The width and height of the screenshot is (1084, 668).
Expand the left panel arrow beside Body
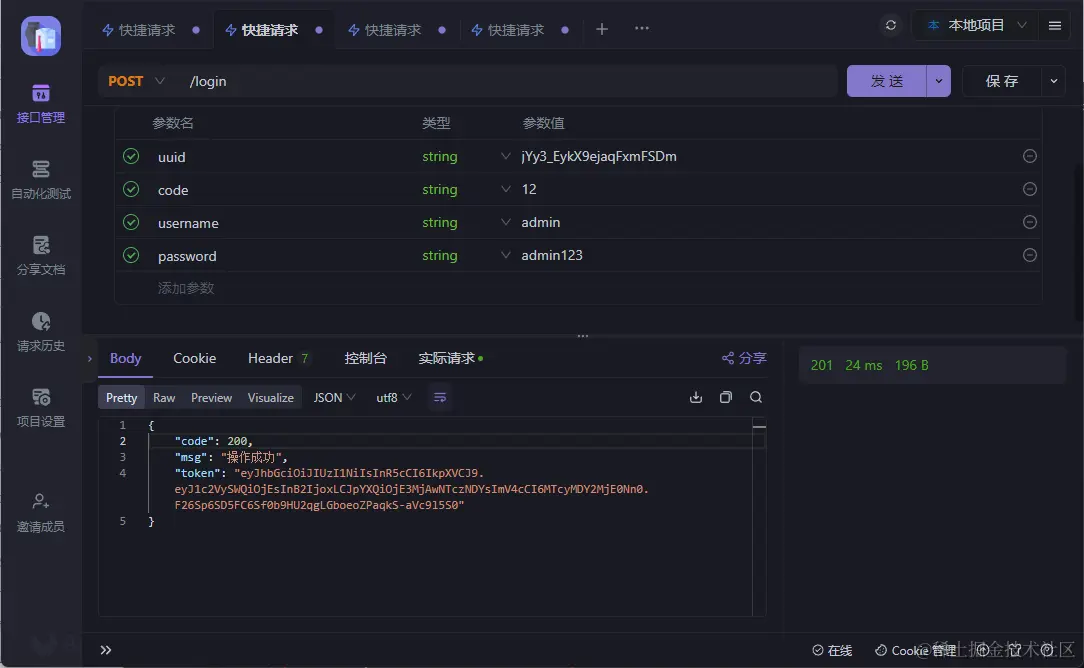(x=89, y=359)
